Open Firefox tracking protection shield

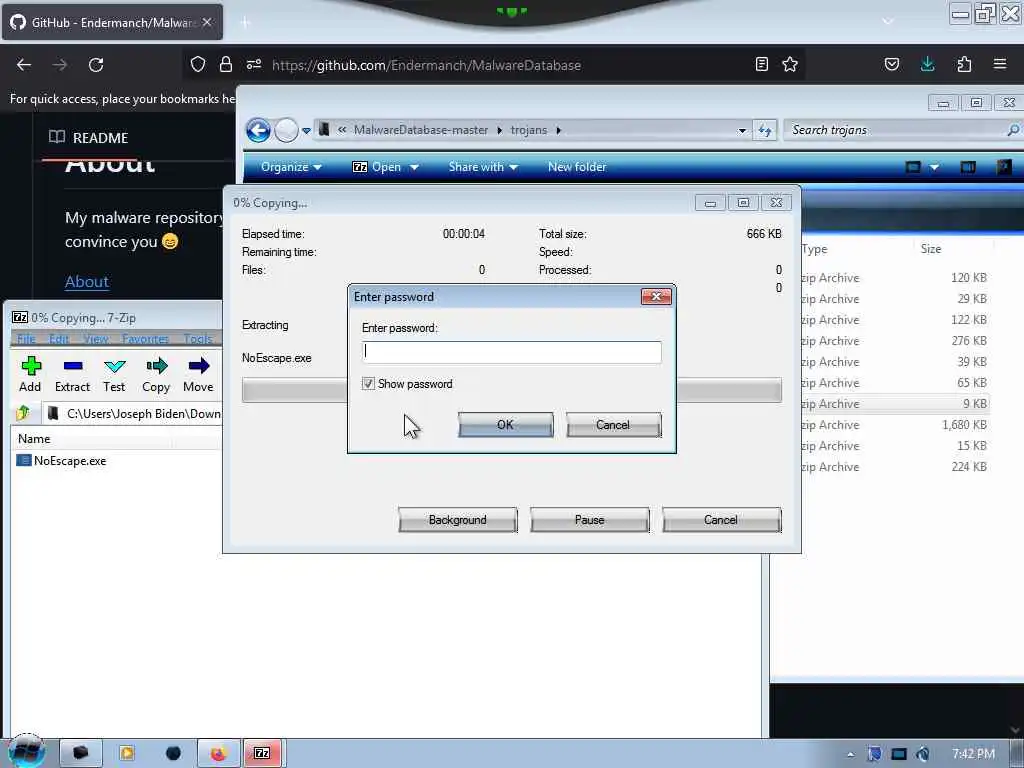click(x=198, y=65)
